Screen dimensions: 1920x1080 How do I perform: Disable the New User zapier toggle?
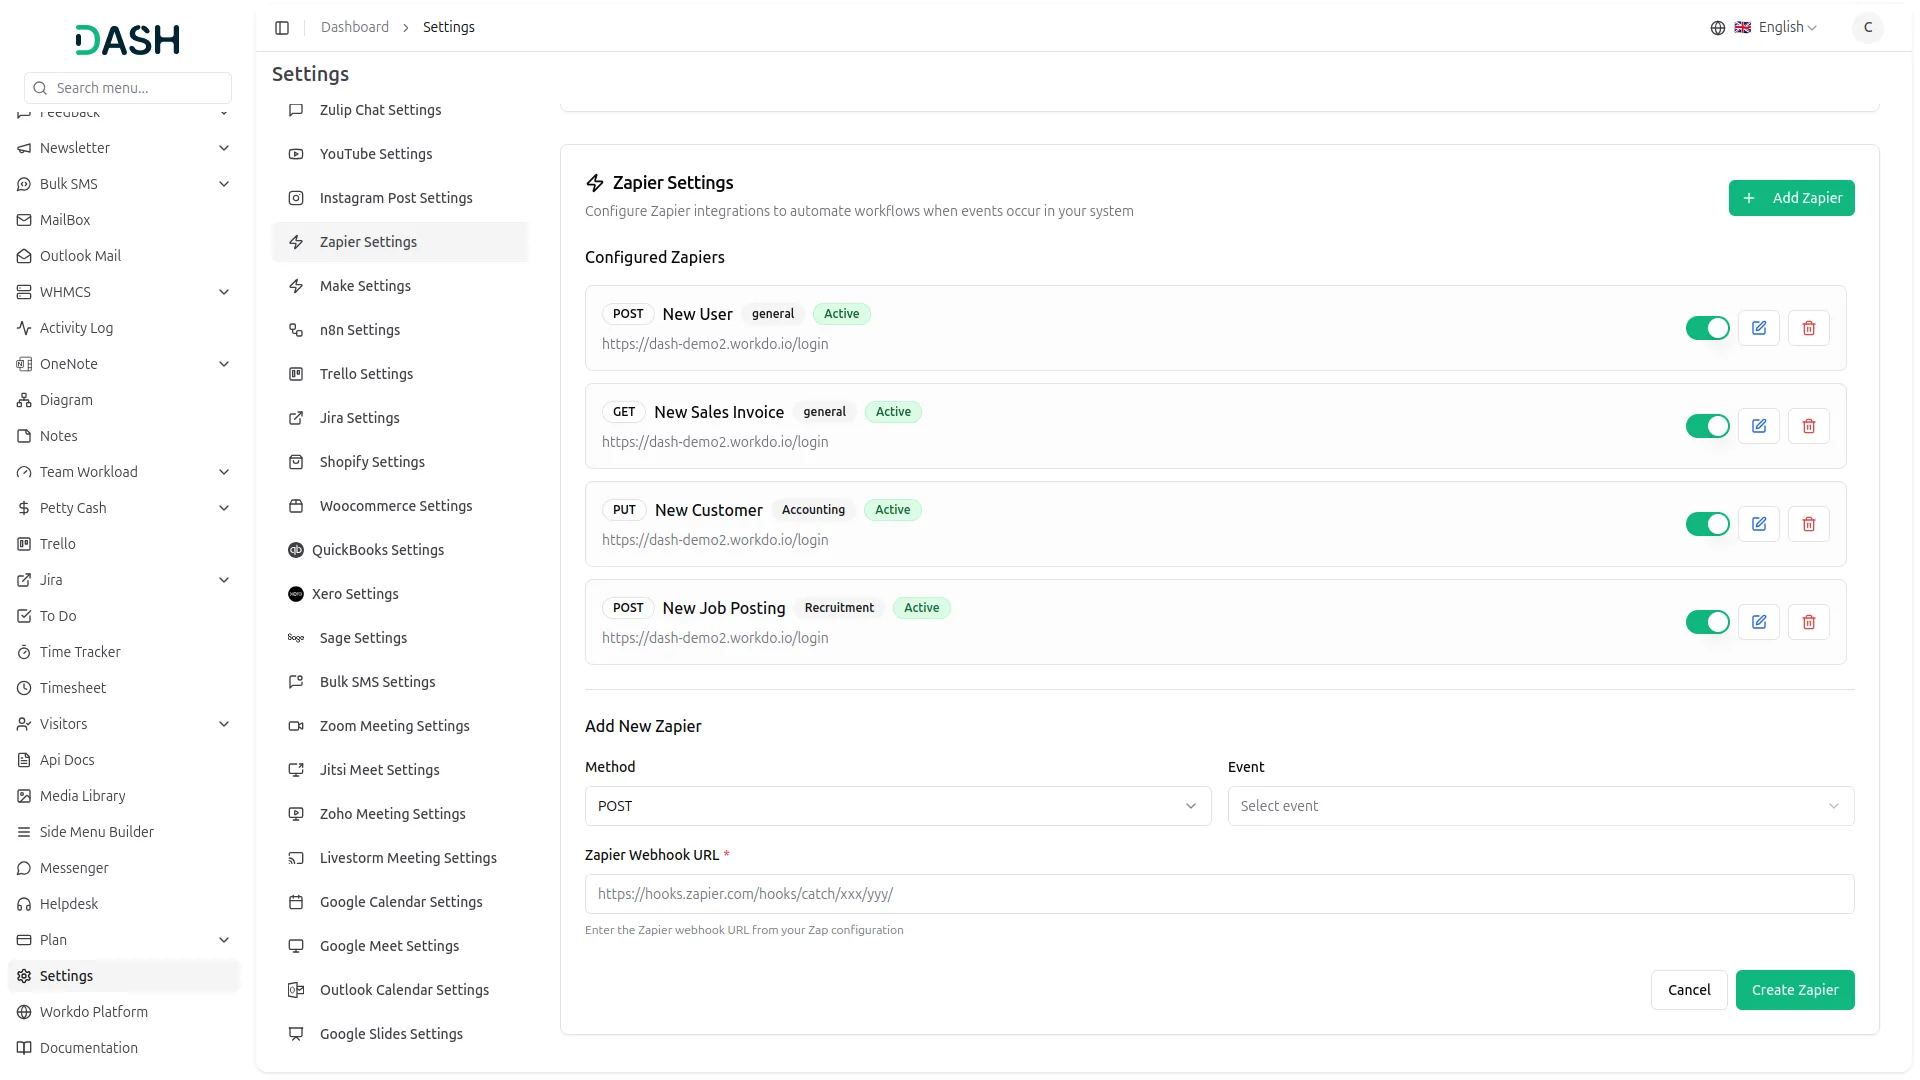pyautogui.click(x=1707, y=328)
